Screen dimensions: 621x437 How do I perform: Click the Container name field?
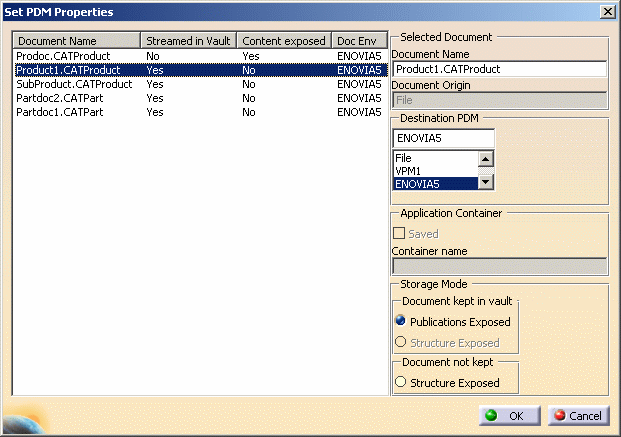click(x=500, y=266)
